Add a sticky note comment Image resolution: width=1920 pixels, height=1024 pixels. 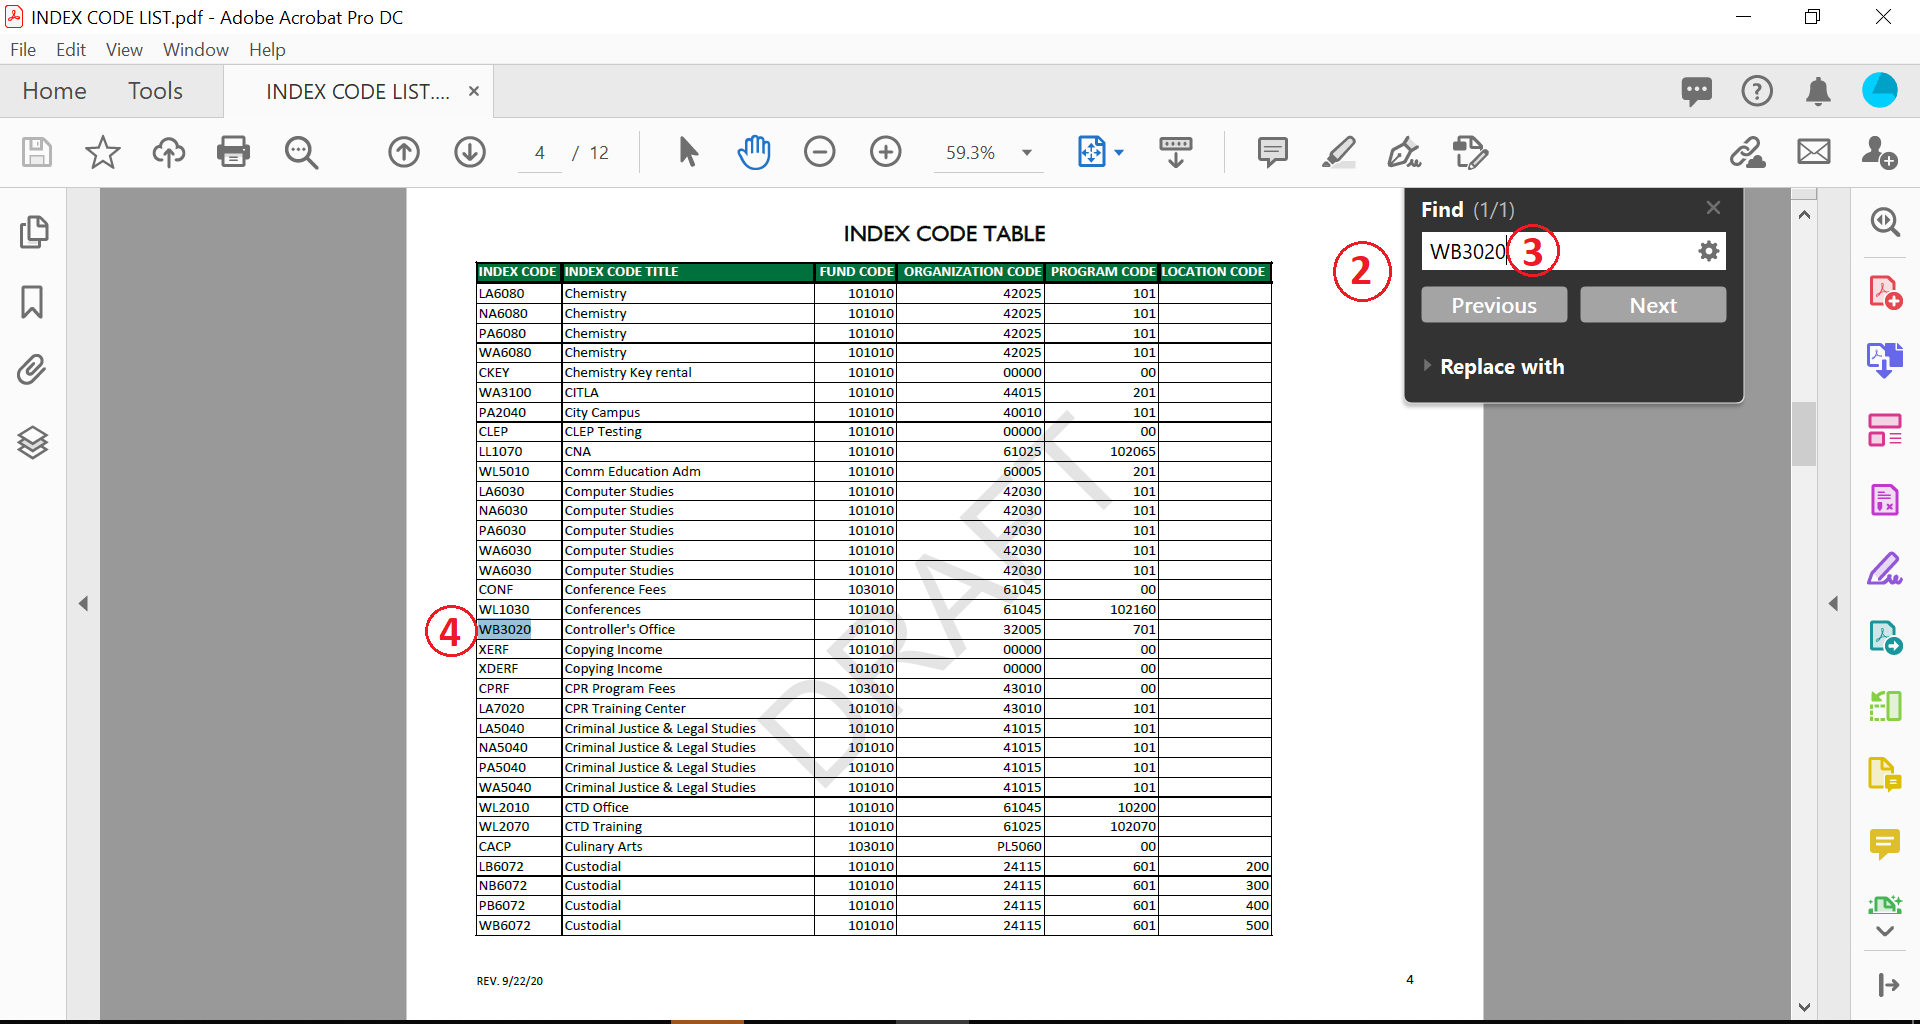click(x=1272, y=152)
